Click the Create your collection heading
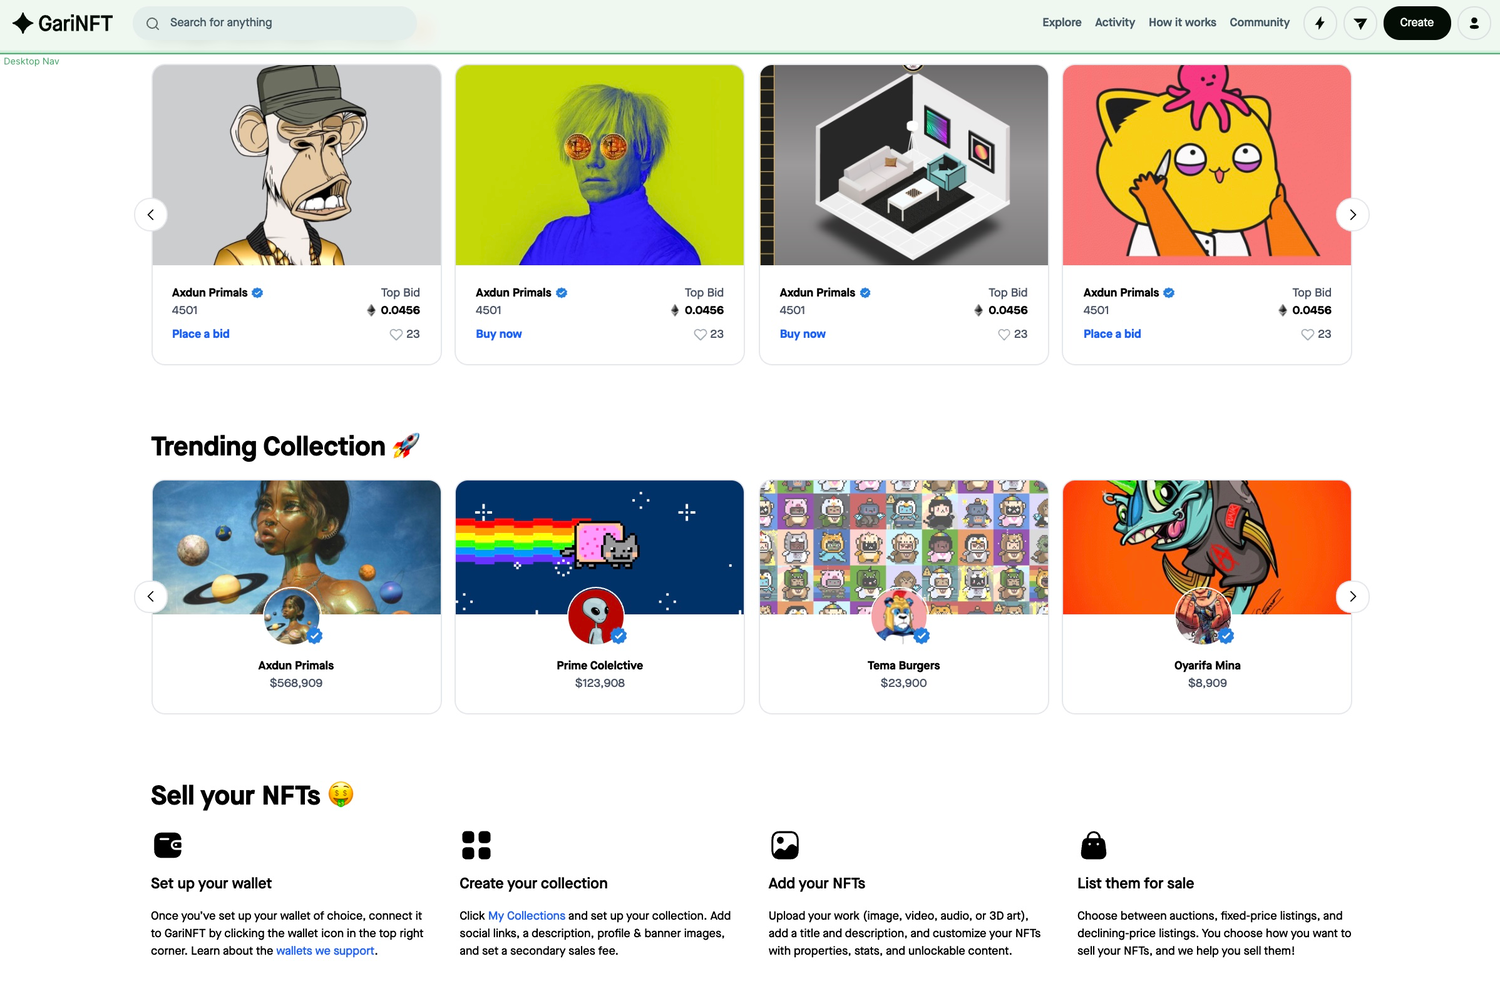The height and width of the screenshot is (1001, 1500). 533,883
